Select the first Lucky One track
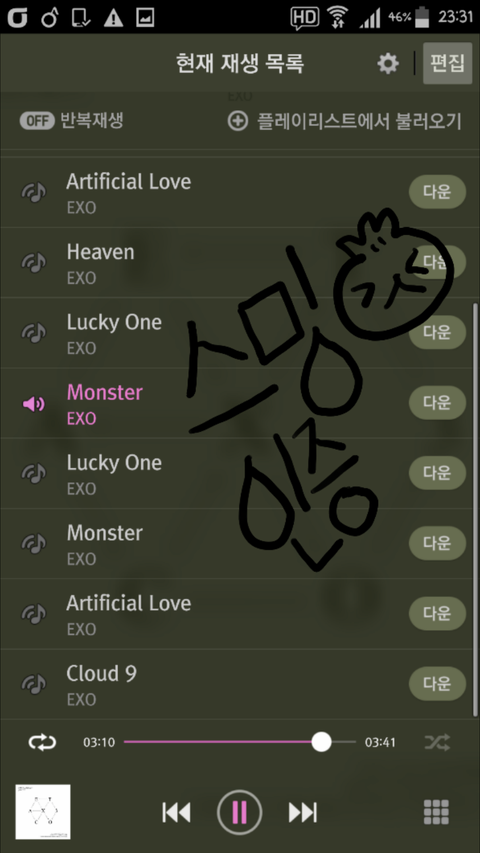 (240, 332)
